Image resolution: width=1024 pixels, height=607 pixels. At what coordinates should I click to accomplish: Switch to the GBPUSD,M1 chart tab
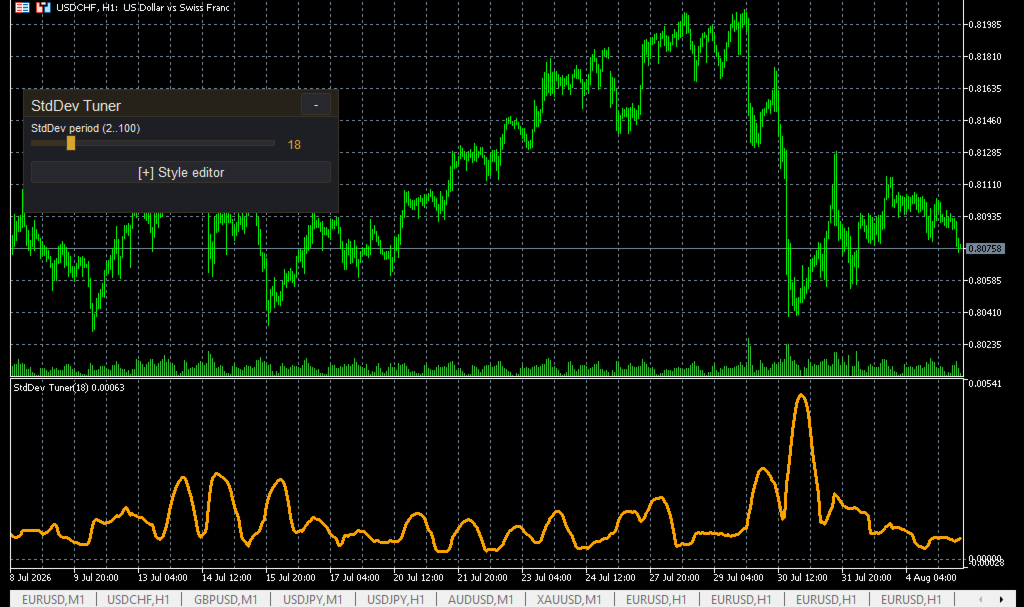click(x=225, y=599)
